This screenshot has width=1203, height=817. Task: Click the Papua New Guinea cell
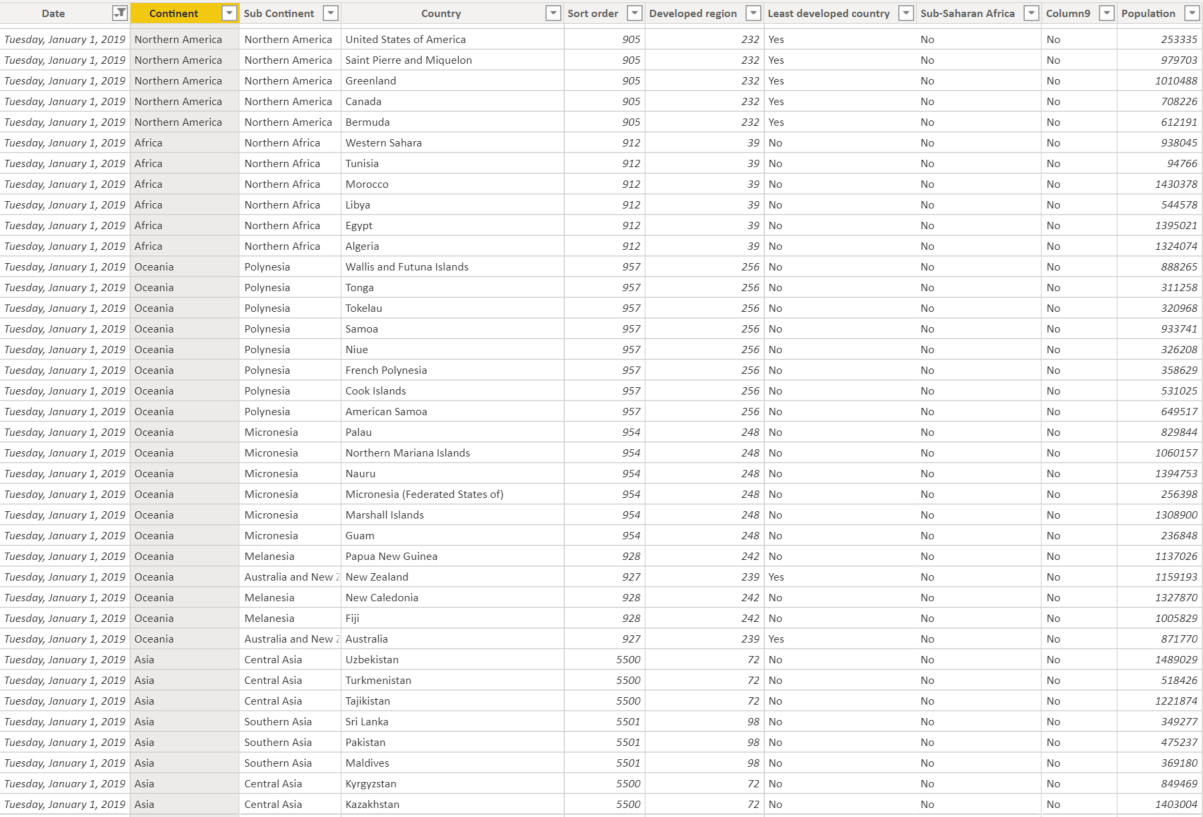tap(452, 556)
